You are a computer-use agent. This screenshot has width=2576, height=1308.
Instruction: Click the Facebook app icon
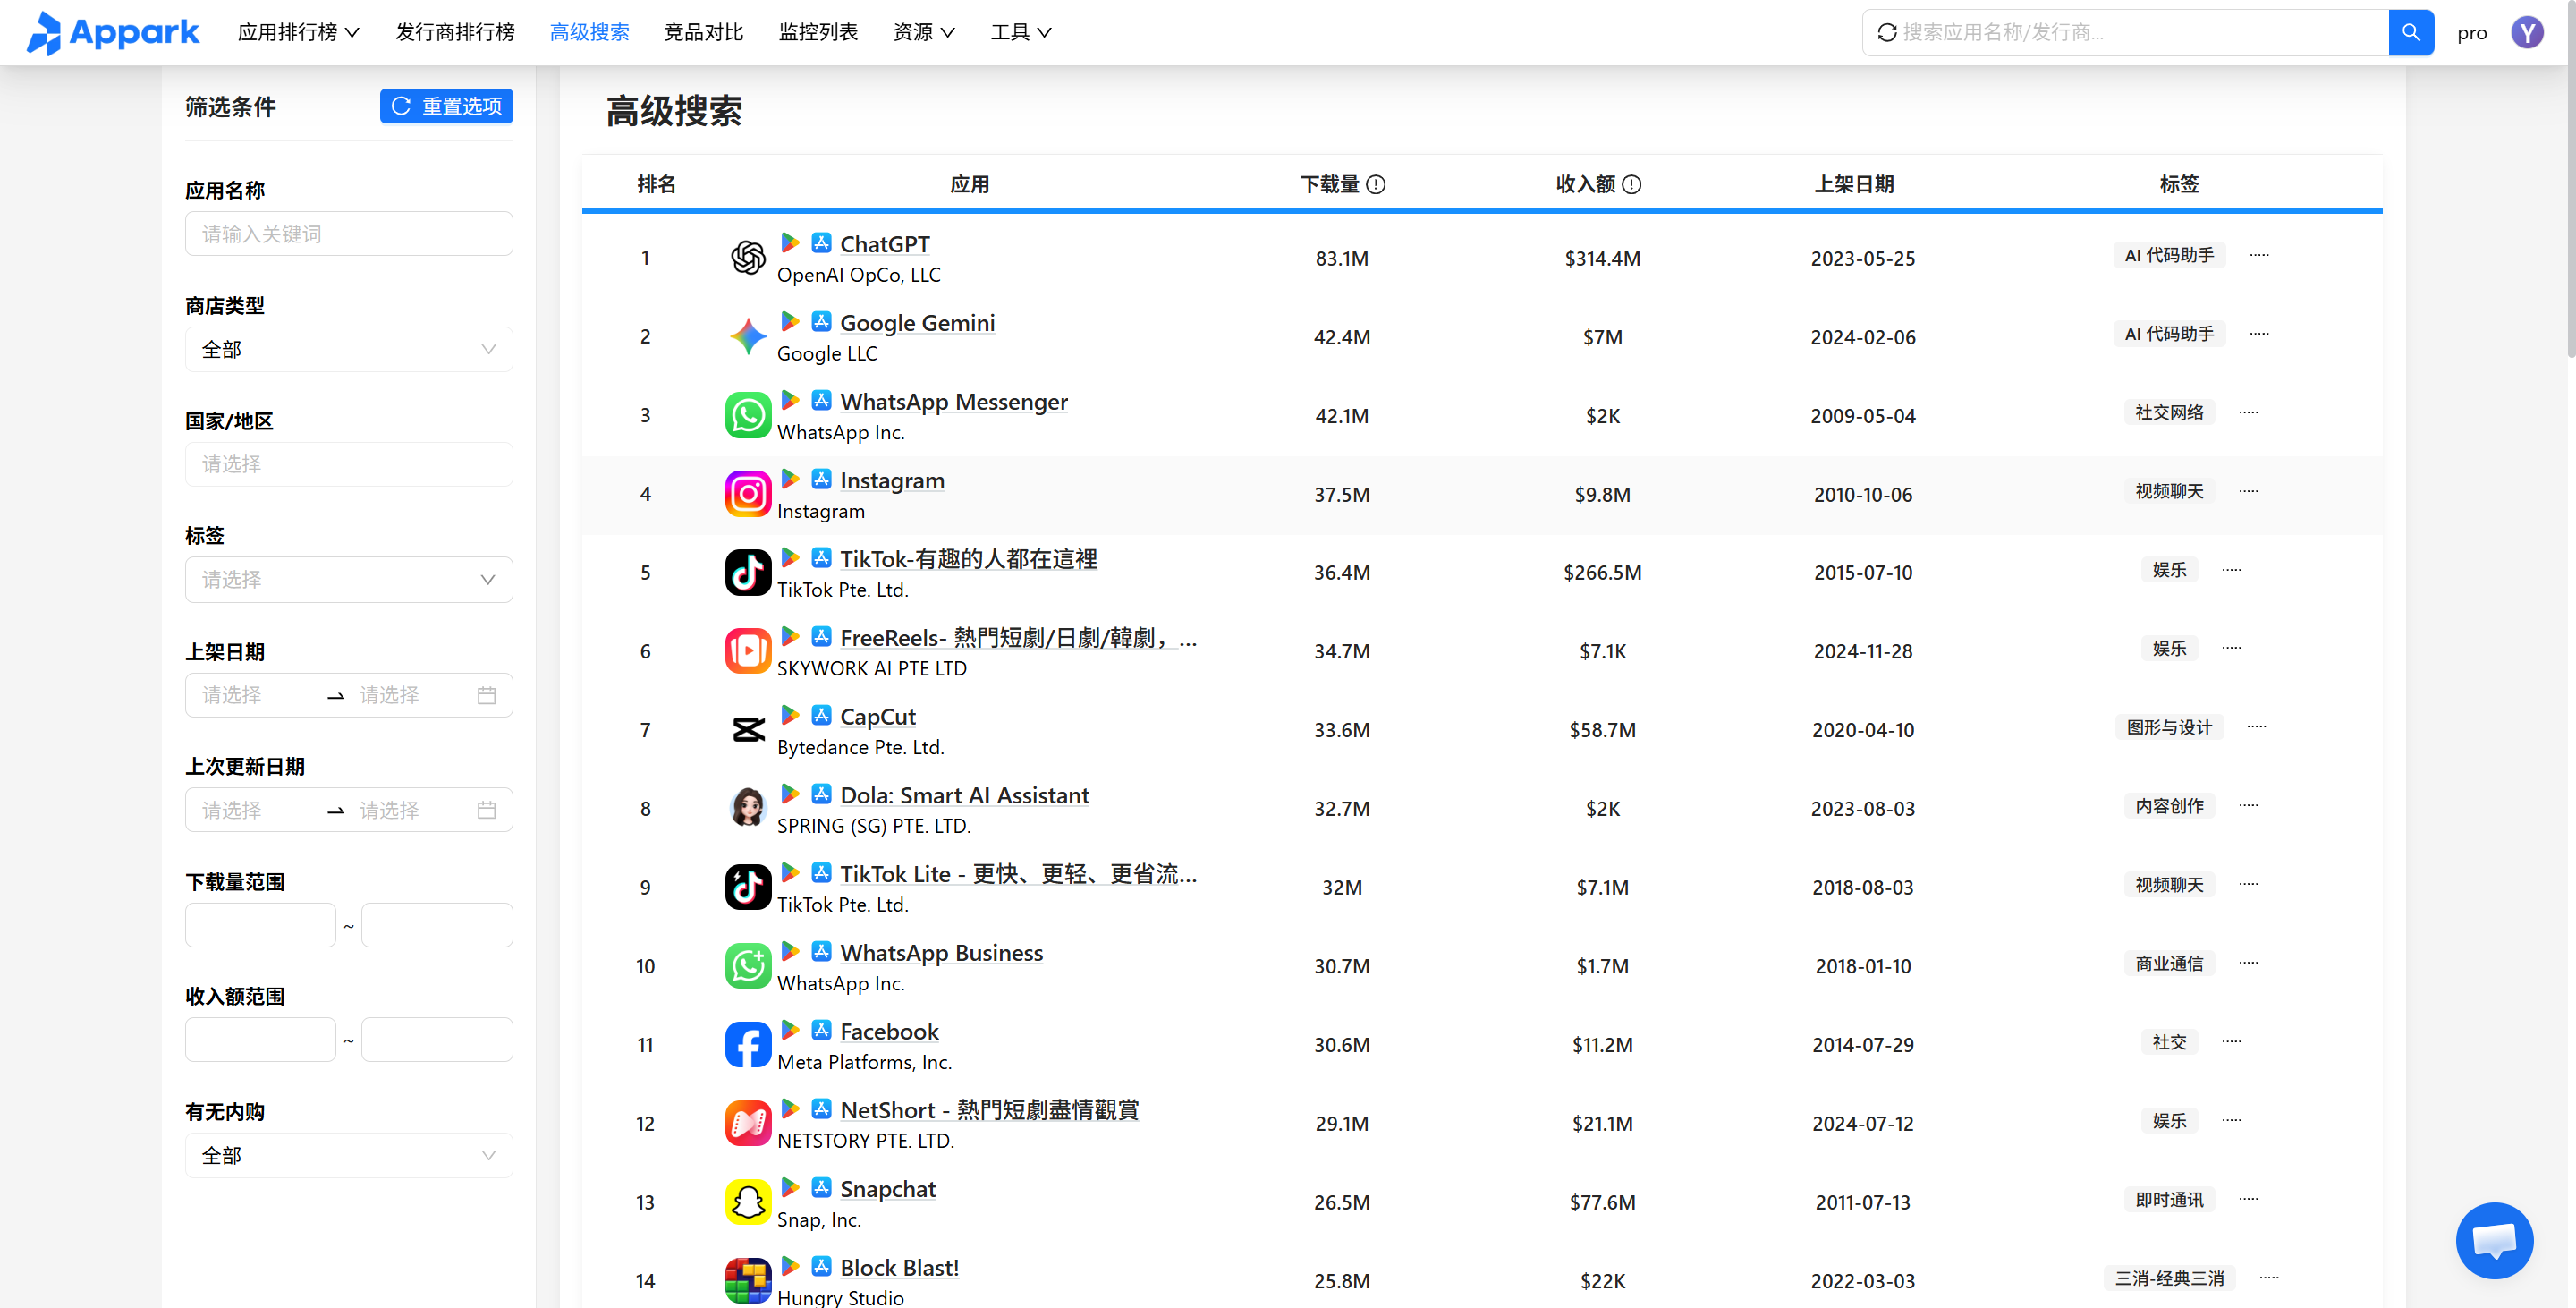click(x=748, y=1044)
